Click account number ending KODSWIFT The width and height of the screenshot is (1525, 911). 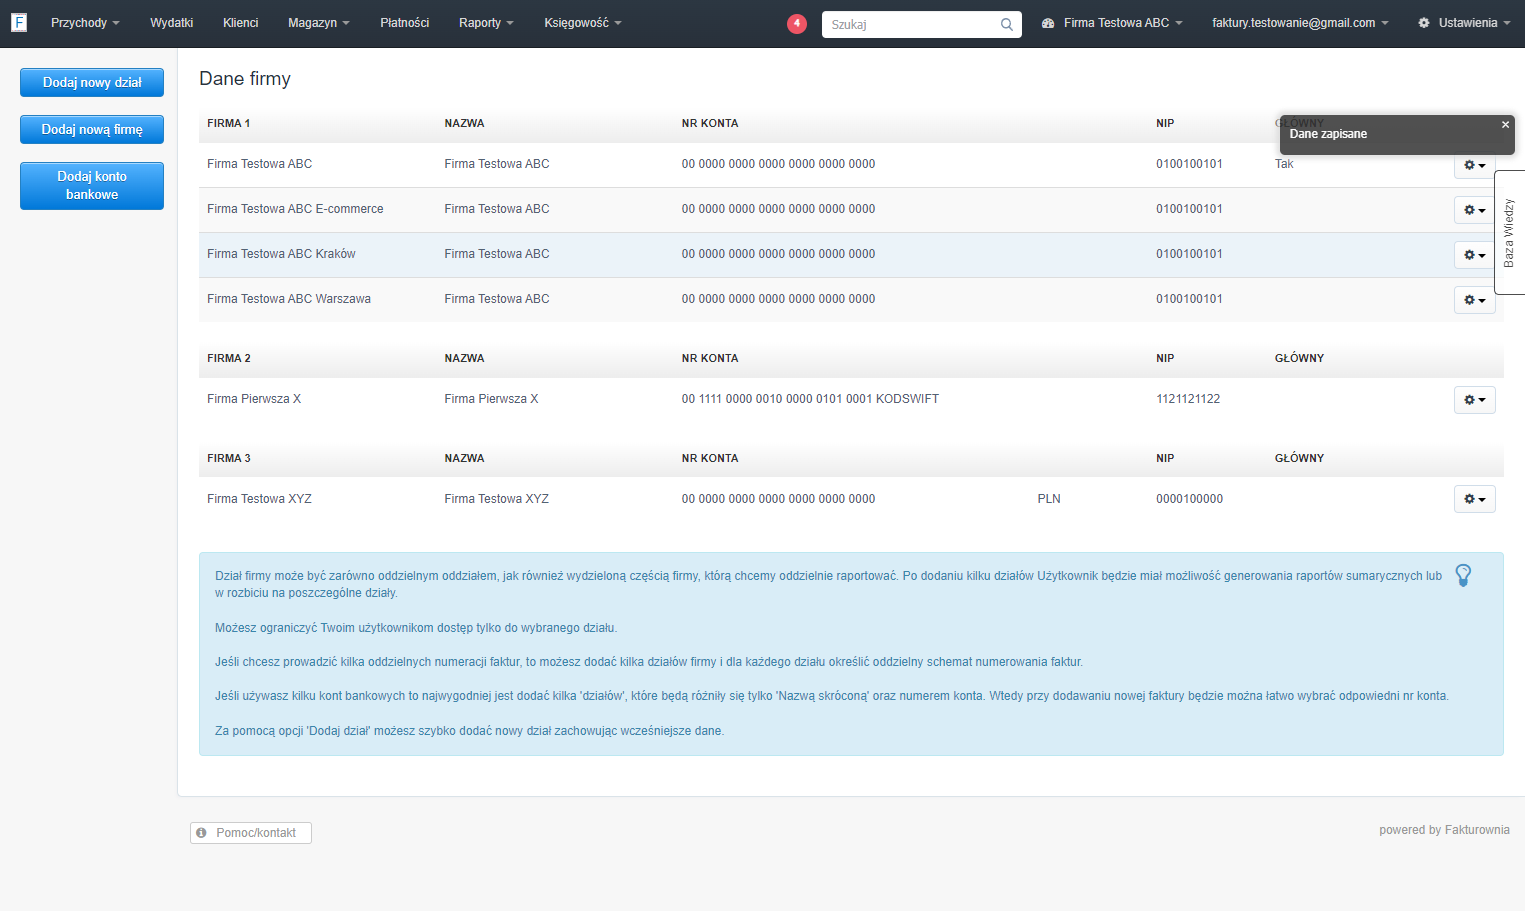point(810,399)
